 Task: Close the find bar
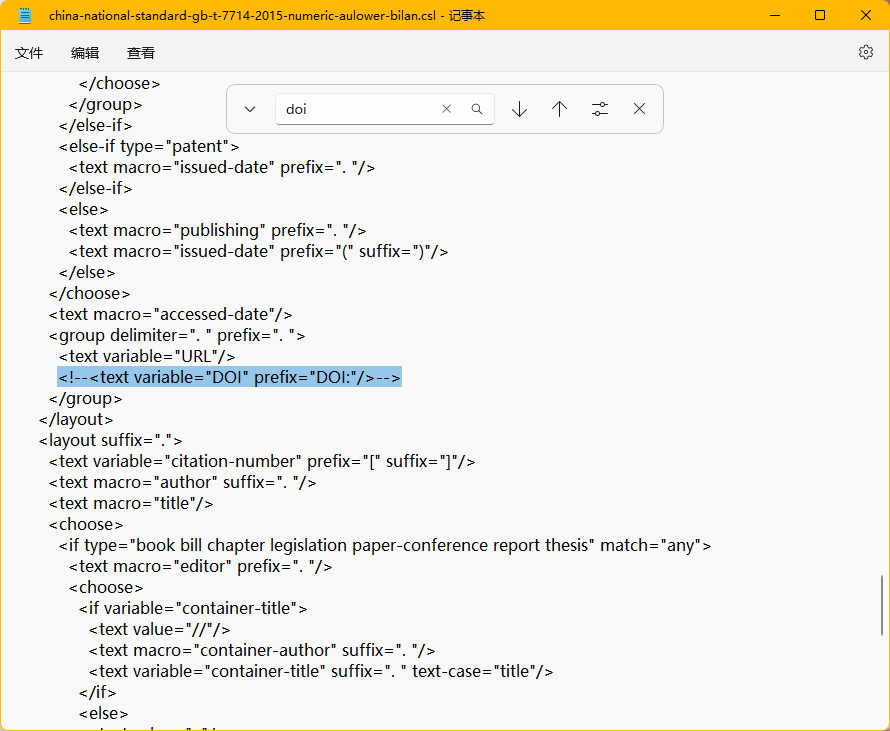(640, 109)
